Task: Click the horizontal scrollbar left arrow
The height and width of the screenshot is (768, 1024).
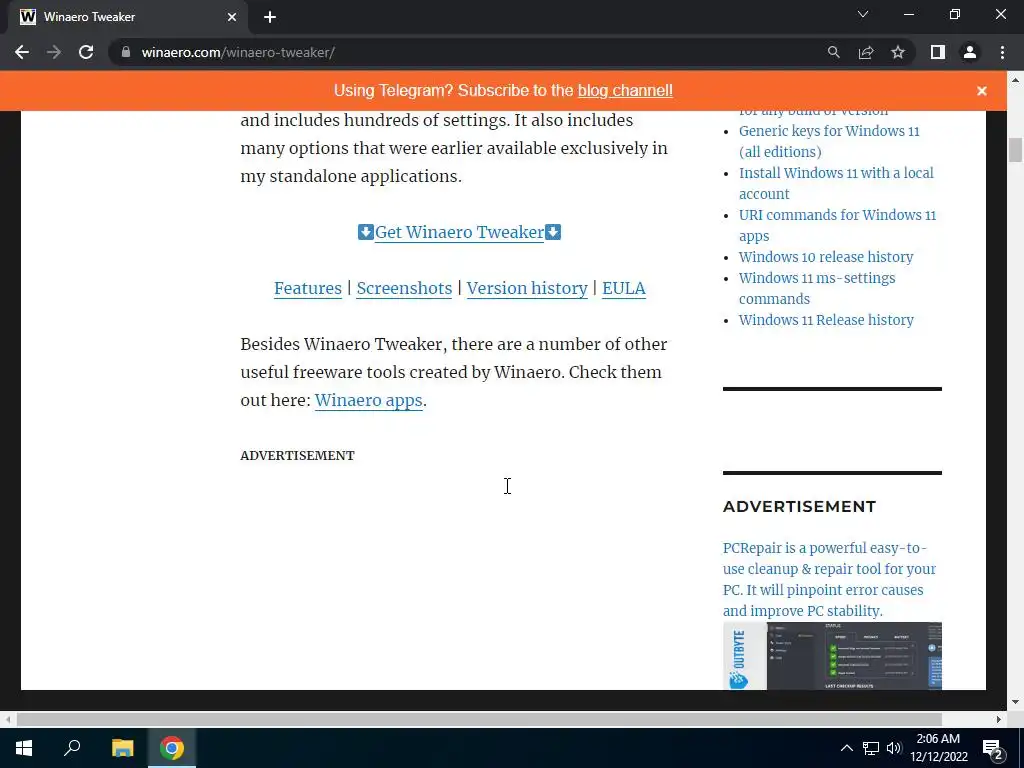Action: coord(8,719)
